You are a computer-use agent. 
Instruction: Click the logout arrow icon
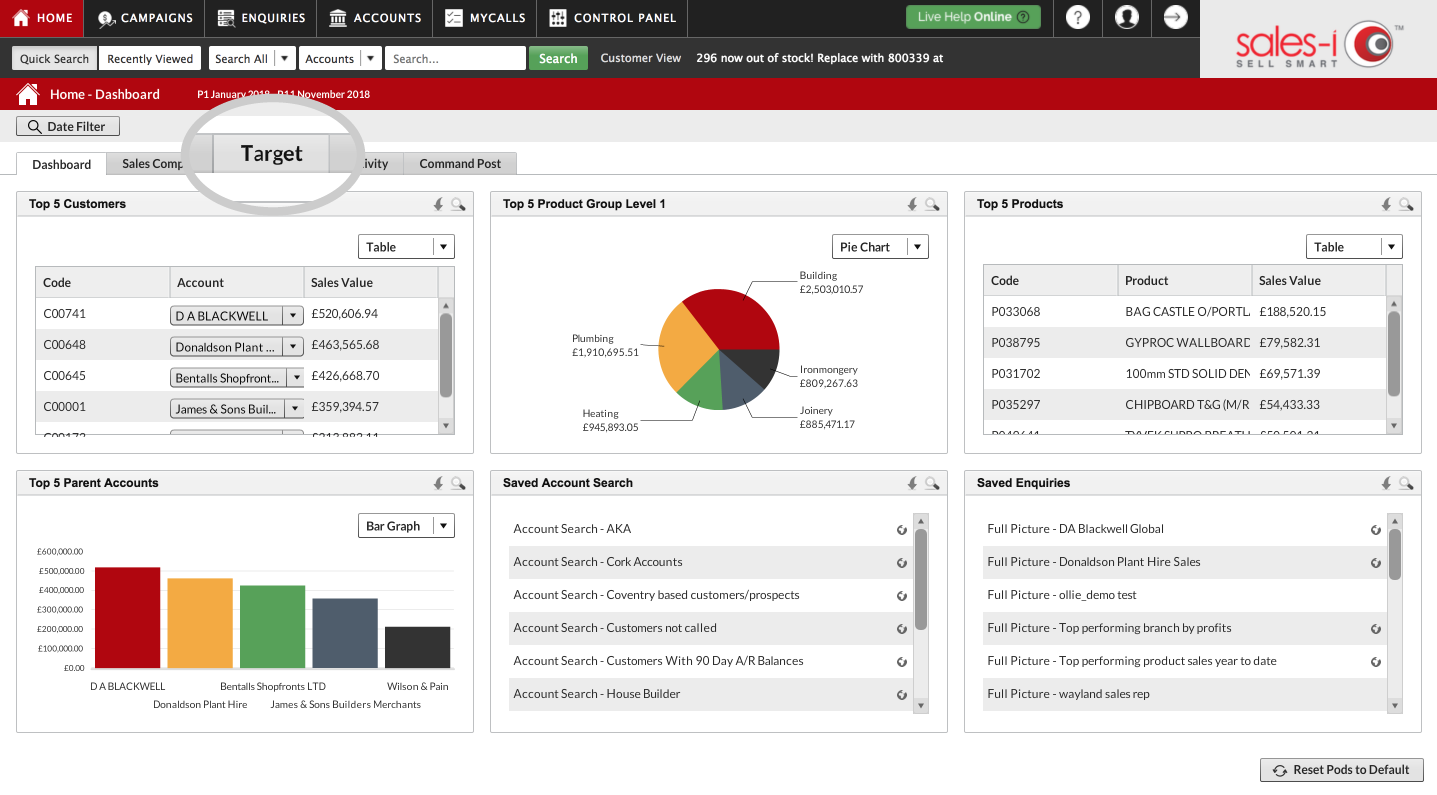click(1175, 17)
